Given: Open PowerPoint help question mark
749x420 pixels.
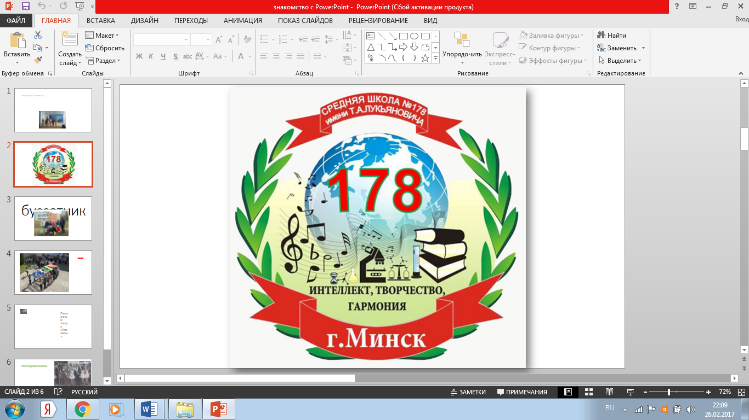Looking at the screenshot, I should pos(677,6).
